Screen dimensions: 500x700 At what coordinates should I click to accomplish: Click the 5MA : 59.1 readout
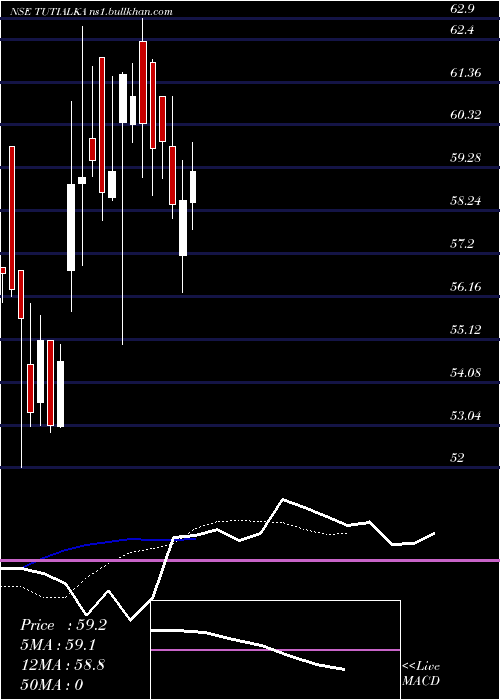click(59, 645)
